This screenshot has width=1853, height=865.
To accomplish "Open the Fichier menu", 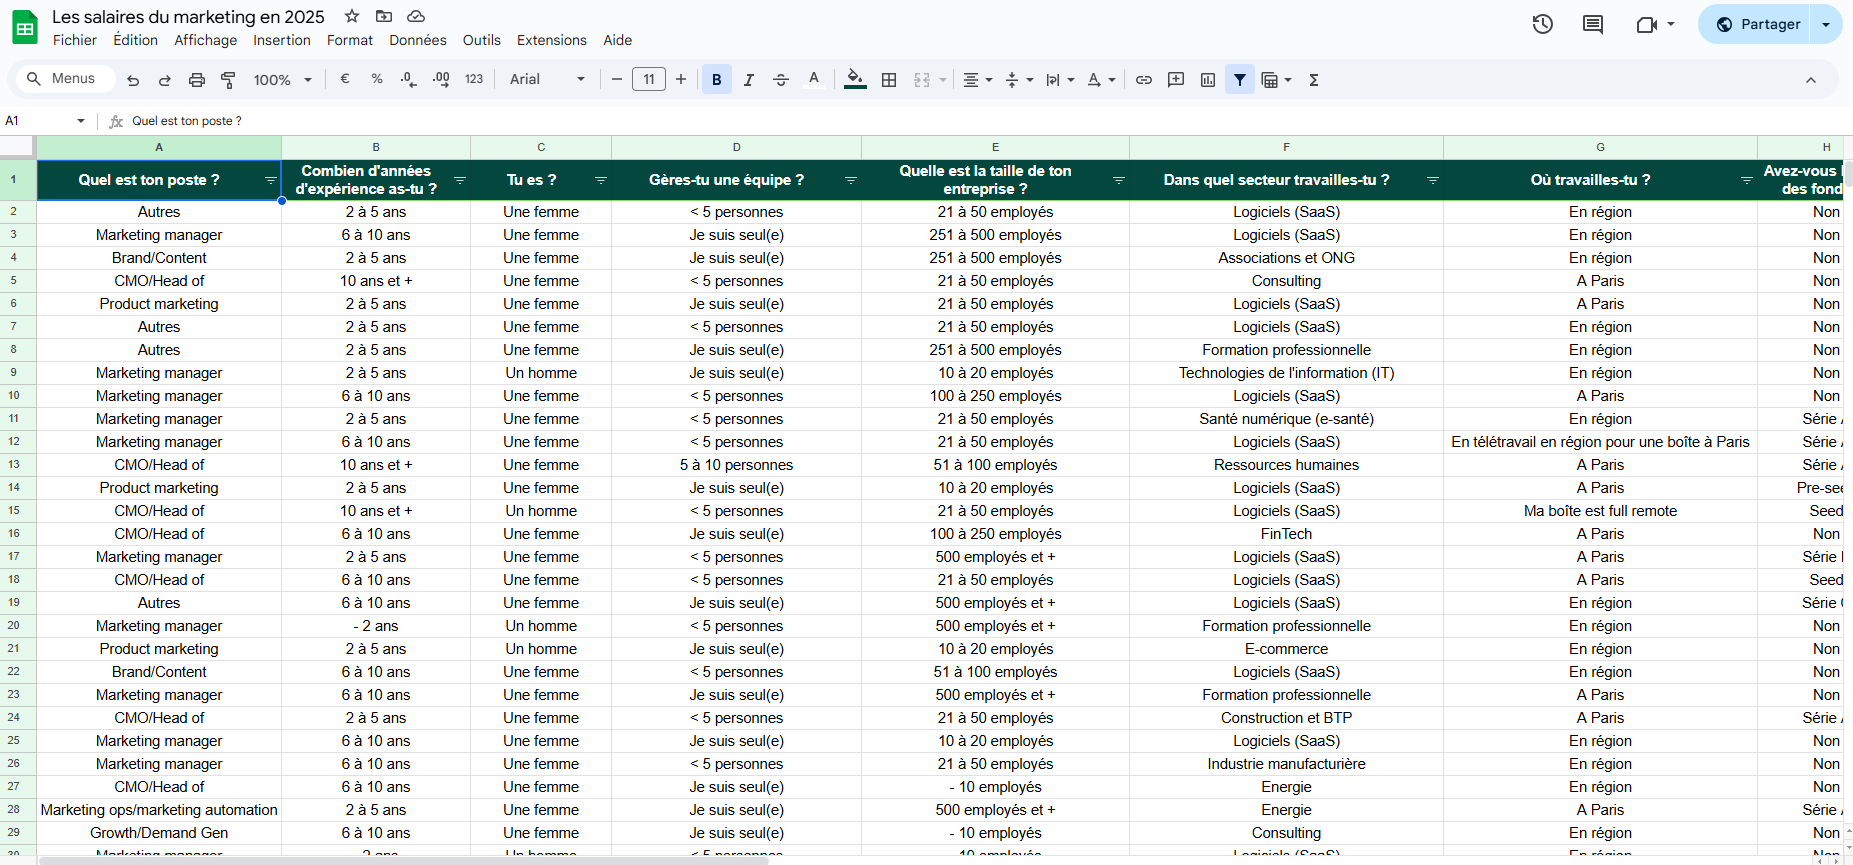I will point(75,40).
